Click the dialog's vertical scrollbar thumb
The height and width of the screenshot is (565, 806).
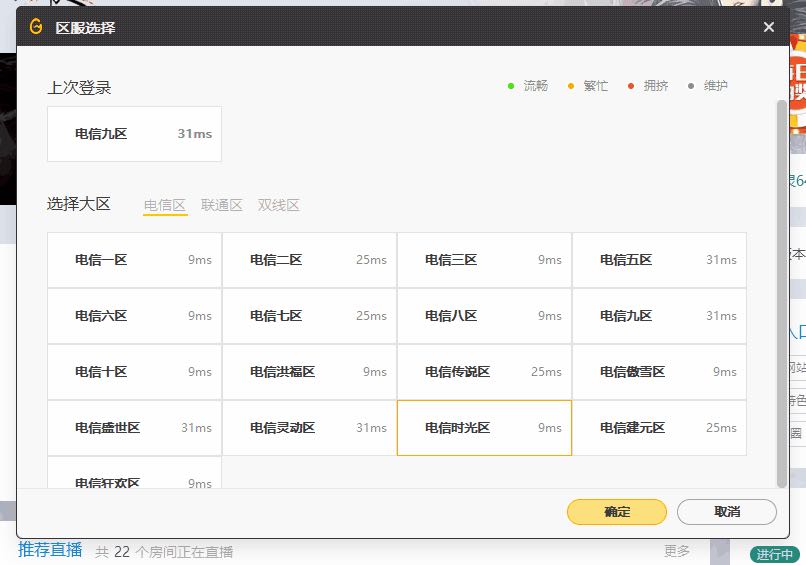tap(782, 294)
